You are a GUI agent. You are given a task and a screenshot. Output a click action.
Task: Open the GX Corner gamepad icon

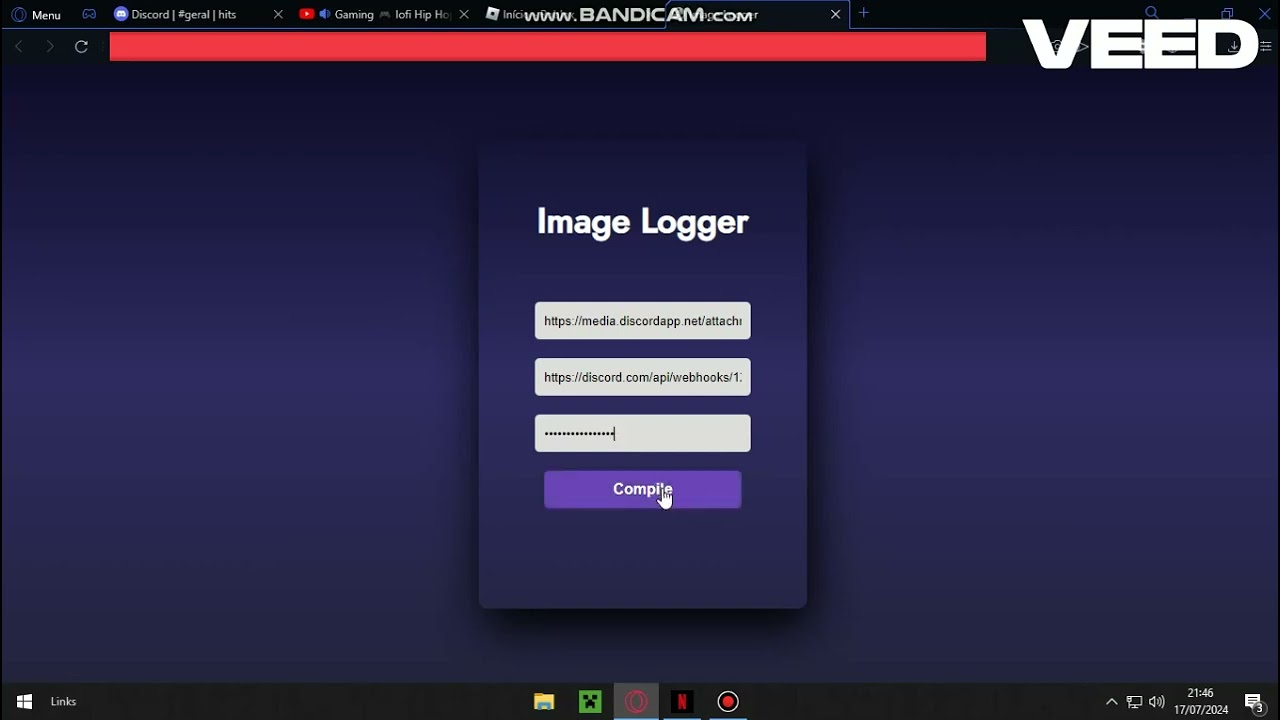coord(89,14)
